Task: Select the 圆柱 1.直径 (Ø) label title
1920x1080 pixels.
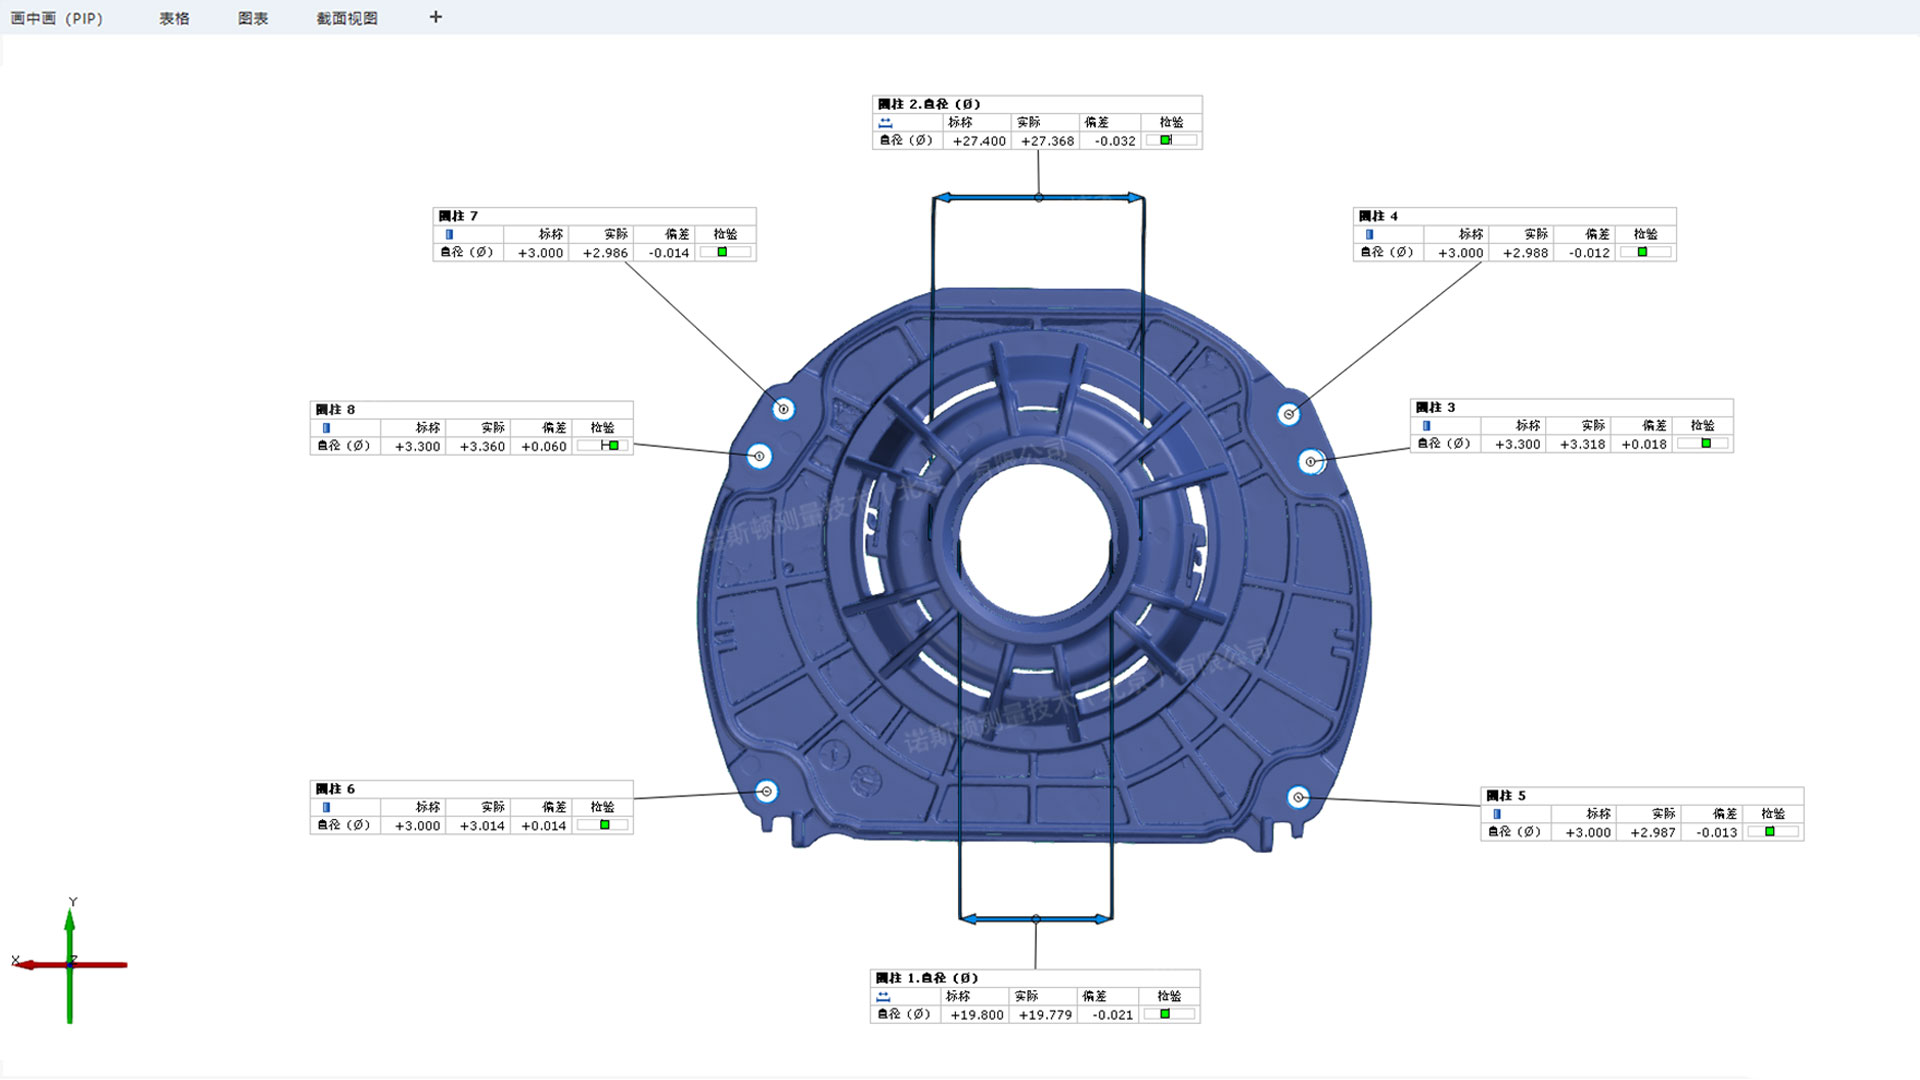Action: 927,978
